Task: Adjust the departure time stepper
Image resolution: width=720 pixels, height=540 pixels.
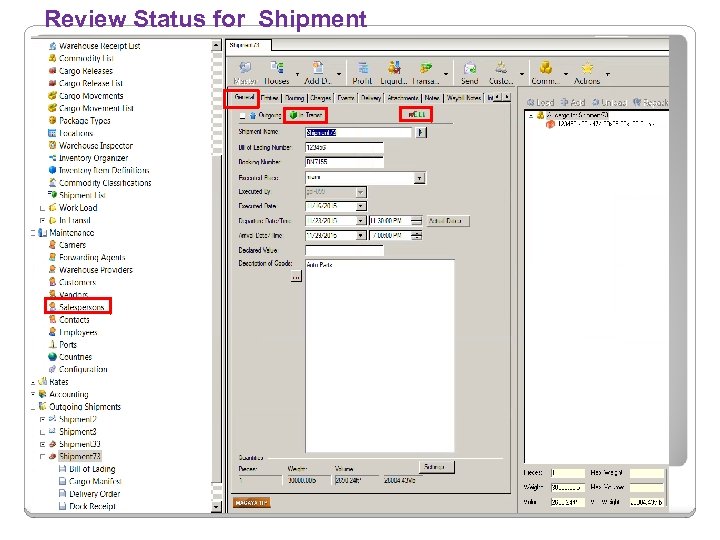Action: tap(416, 221)
